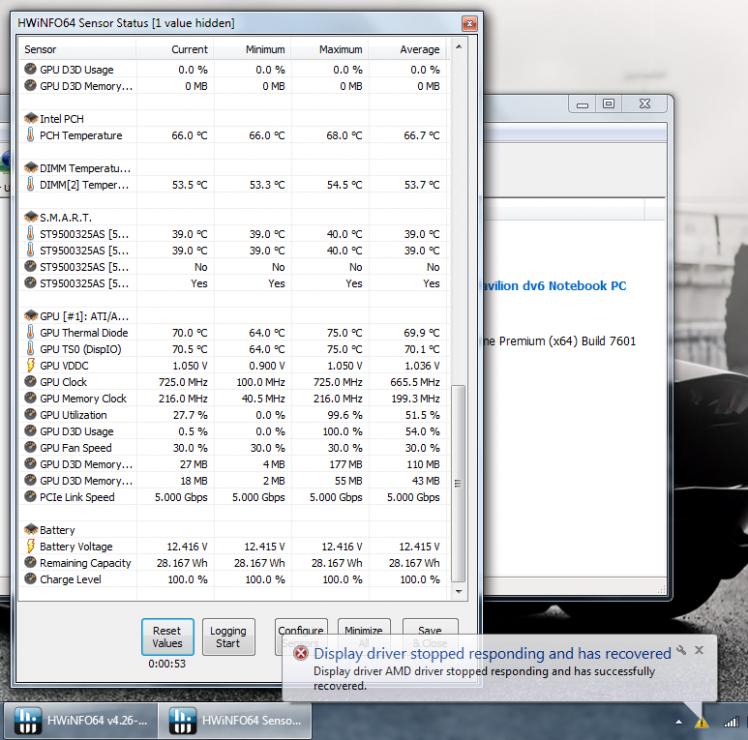This screenshot has height=740, width=748.
Task: Select the S.M.A.R.T. group chip icon
Action: click(30, 217)
